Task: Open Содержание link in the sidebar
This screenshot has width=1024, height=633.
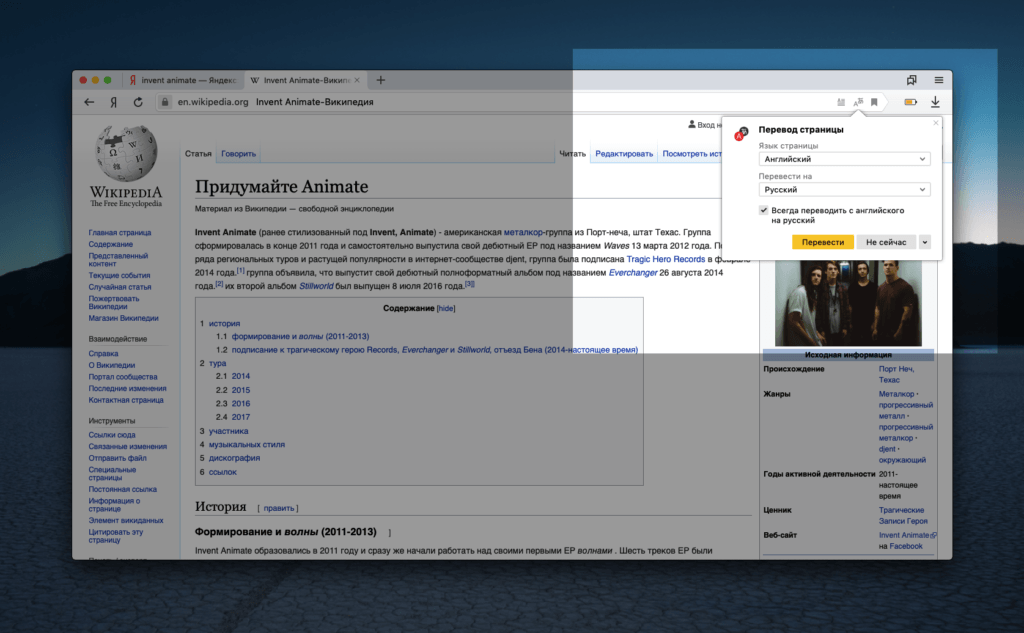Action: click(x=111, y=244)
